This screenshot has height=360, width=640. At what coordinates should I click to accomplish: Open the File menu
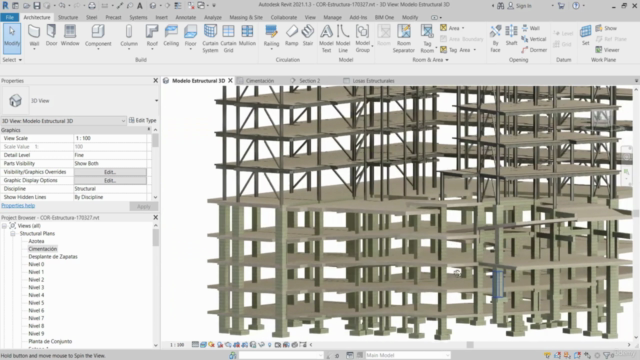9,17
